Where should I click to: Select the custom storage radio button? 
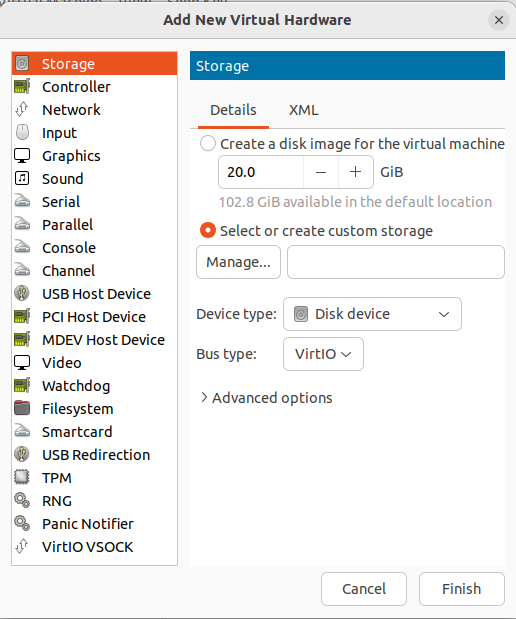[x=208, y=230]
